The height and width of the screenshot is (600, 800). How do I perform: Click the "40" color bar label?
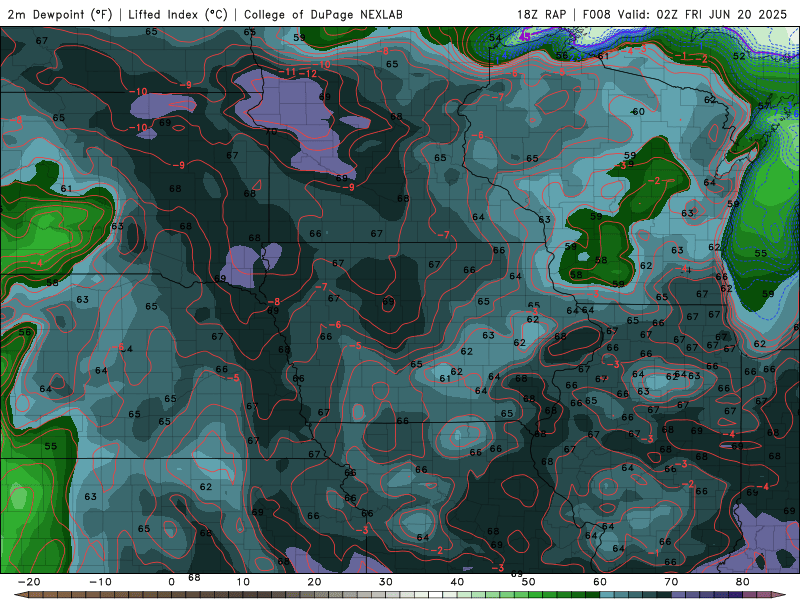pos(457,582)
